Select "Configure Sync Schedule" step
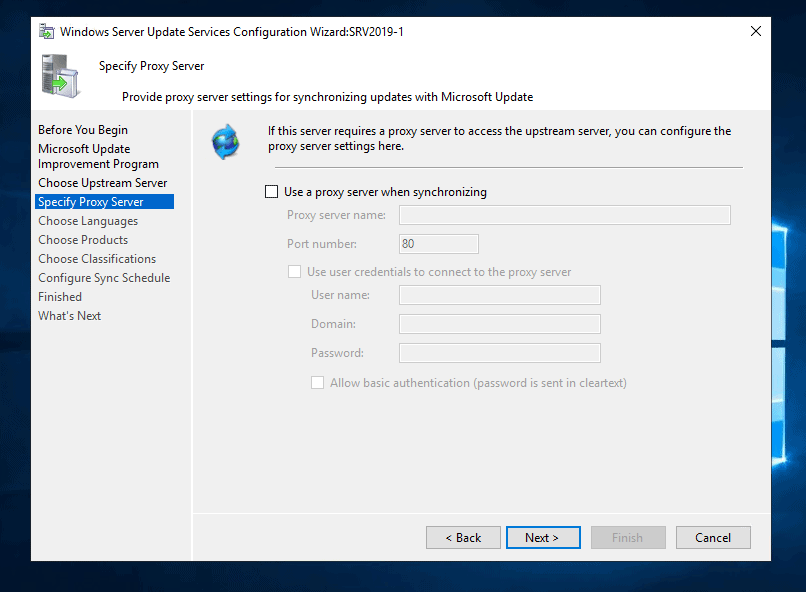This screenshot has height=592, width=806. (103, 277)
